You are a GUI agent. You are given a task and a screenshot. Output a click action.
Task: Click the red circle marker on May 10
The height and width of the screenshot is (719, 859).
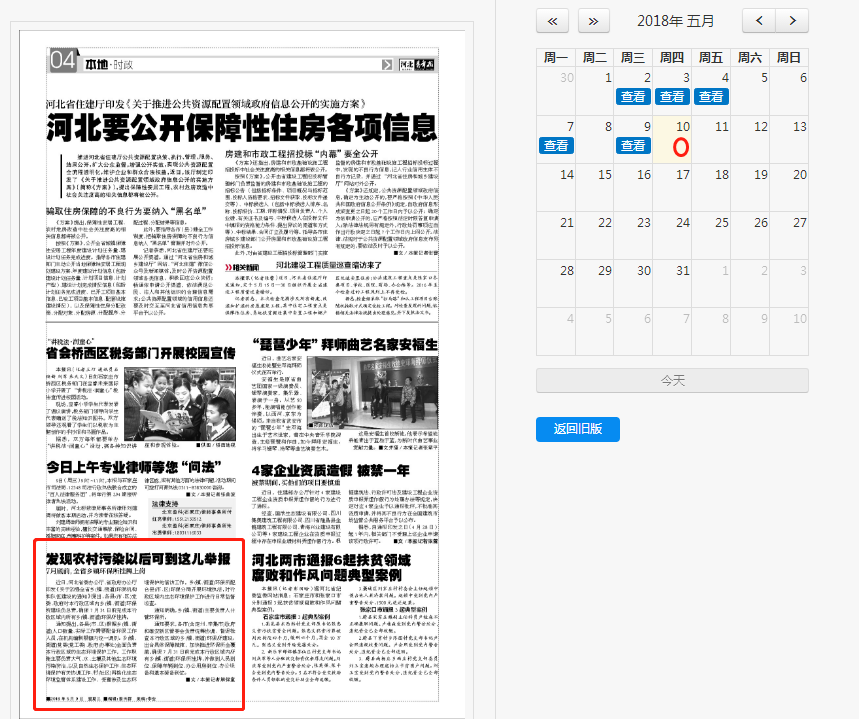tap(682, 146)
